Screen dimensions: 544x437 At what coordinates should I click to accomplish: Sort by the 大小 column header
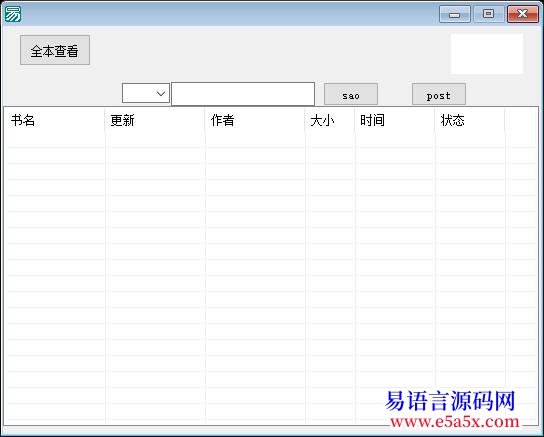[330, 120]
